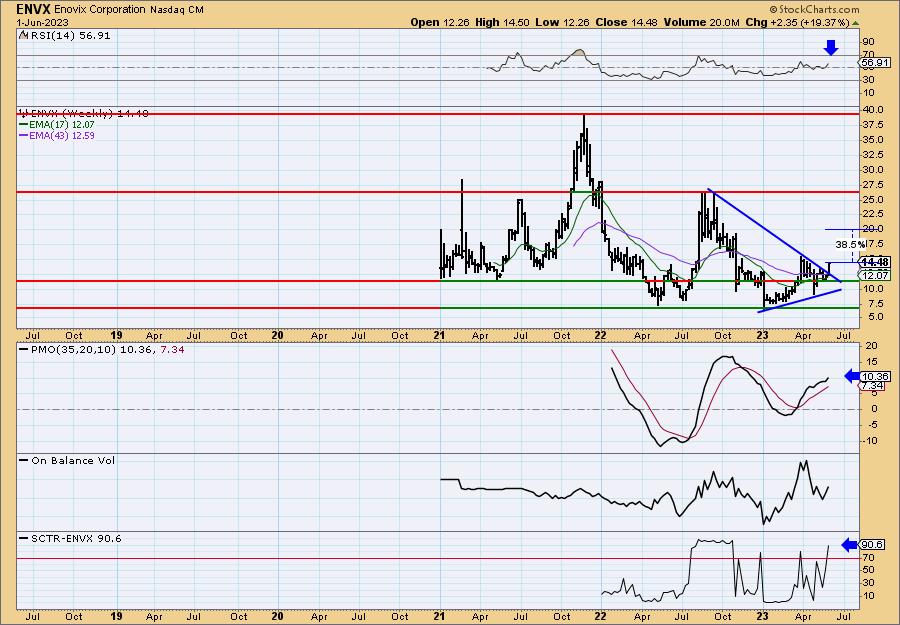Viewport: 900px width, 625px height.
Task: Click the 1-Jun-2023 chart date
Action: tap(42, 22)
